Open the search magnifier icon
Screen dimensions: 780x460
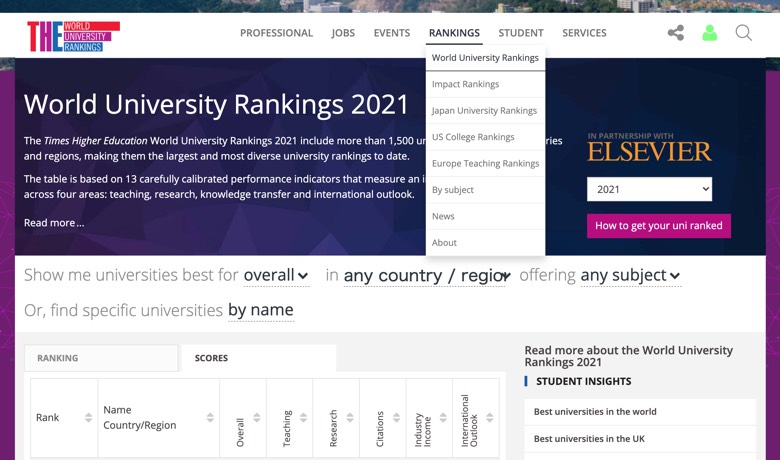point(744,33)
